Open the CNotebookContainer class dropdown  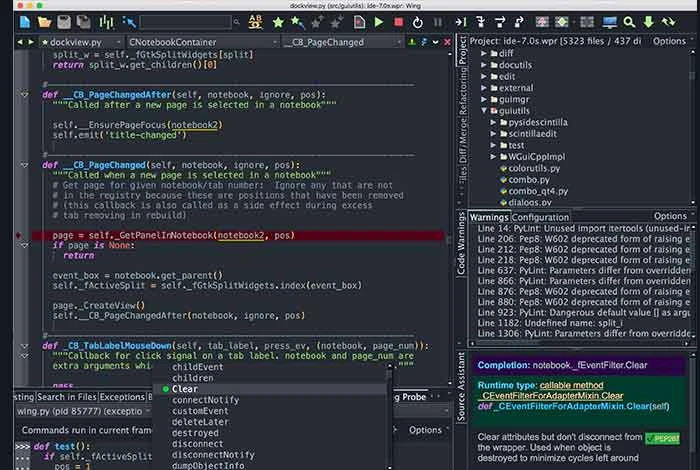203,42
